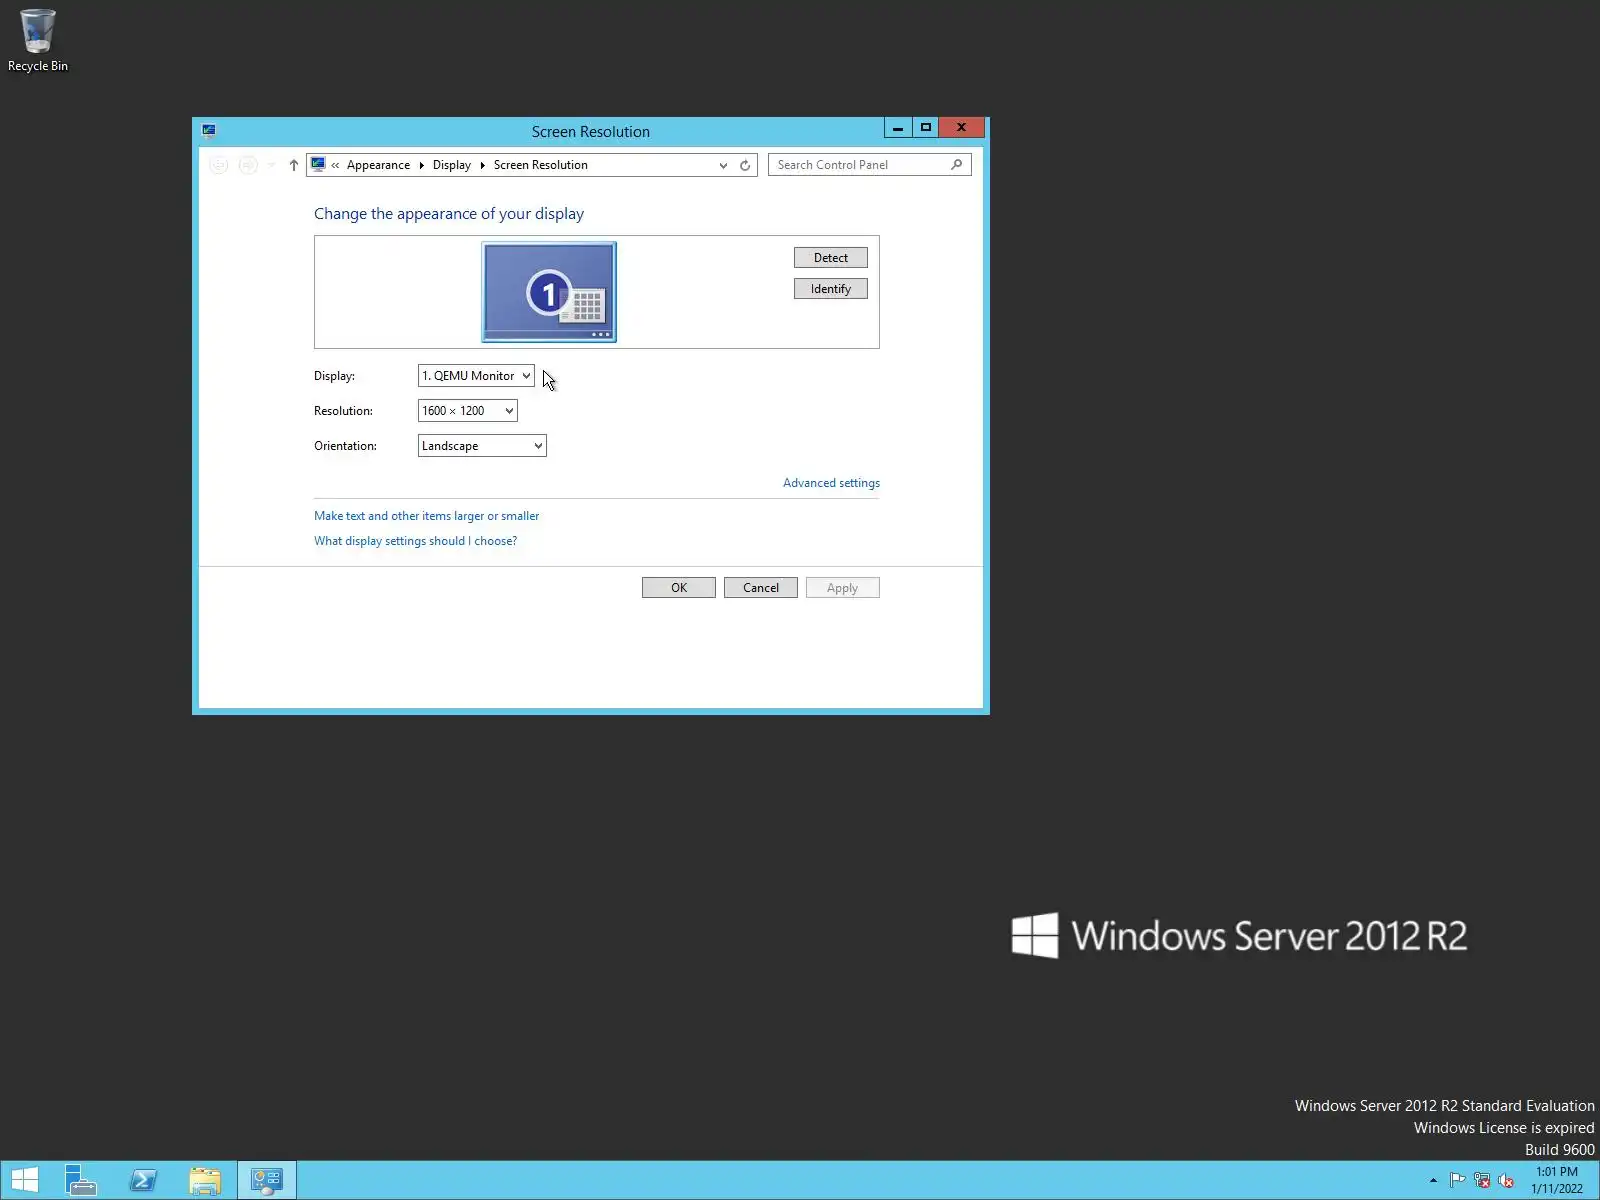
Task: Refresh the Screen Resolution page
Action: pos(745,165)
